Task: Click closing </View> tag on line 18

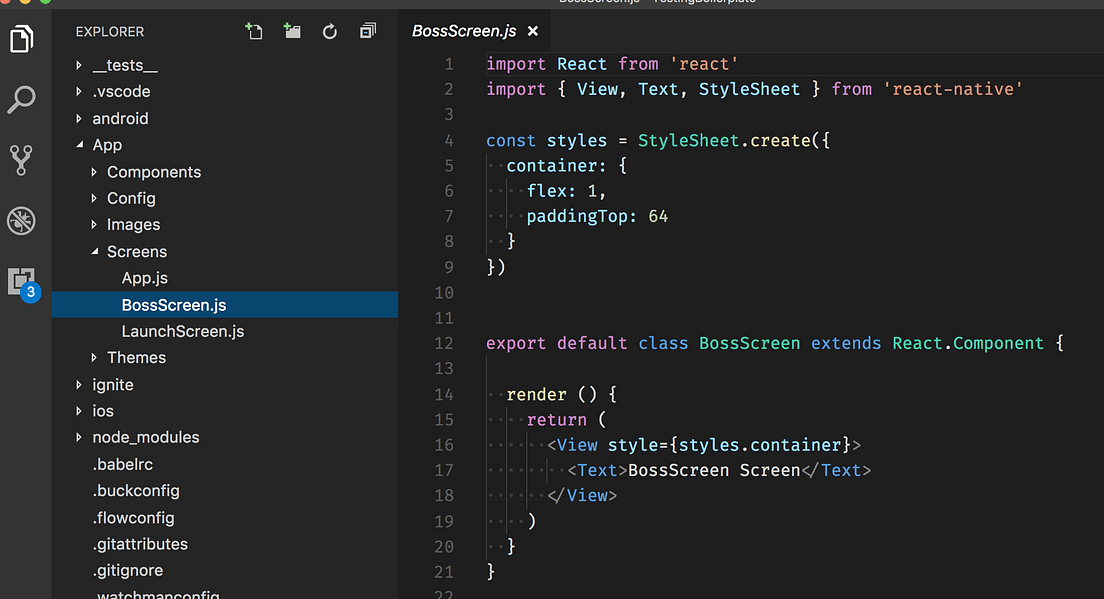Action: click(582, 496)
